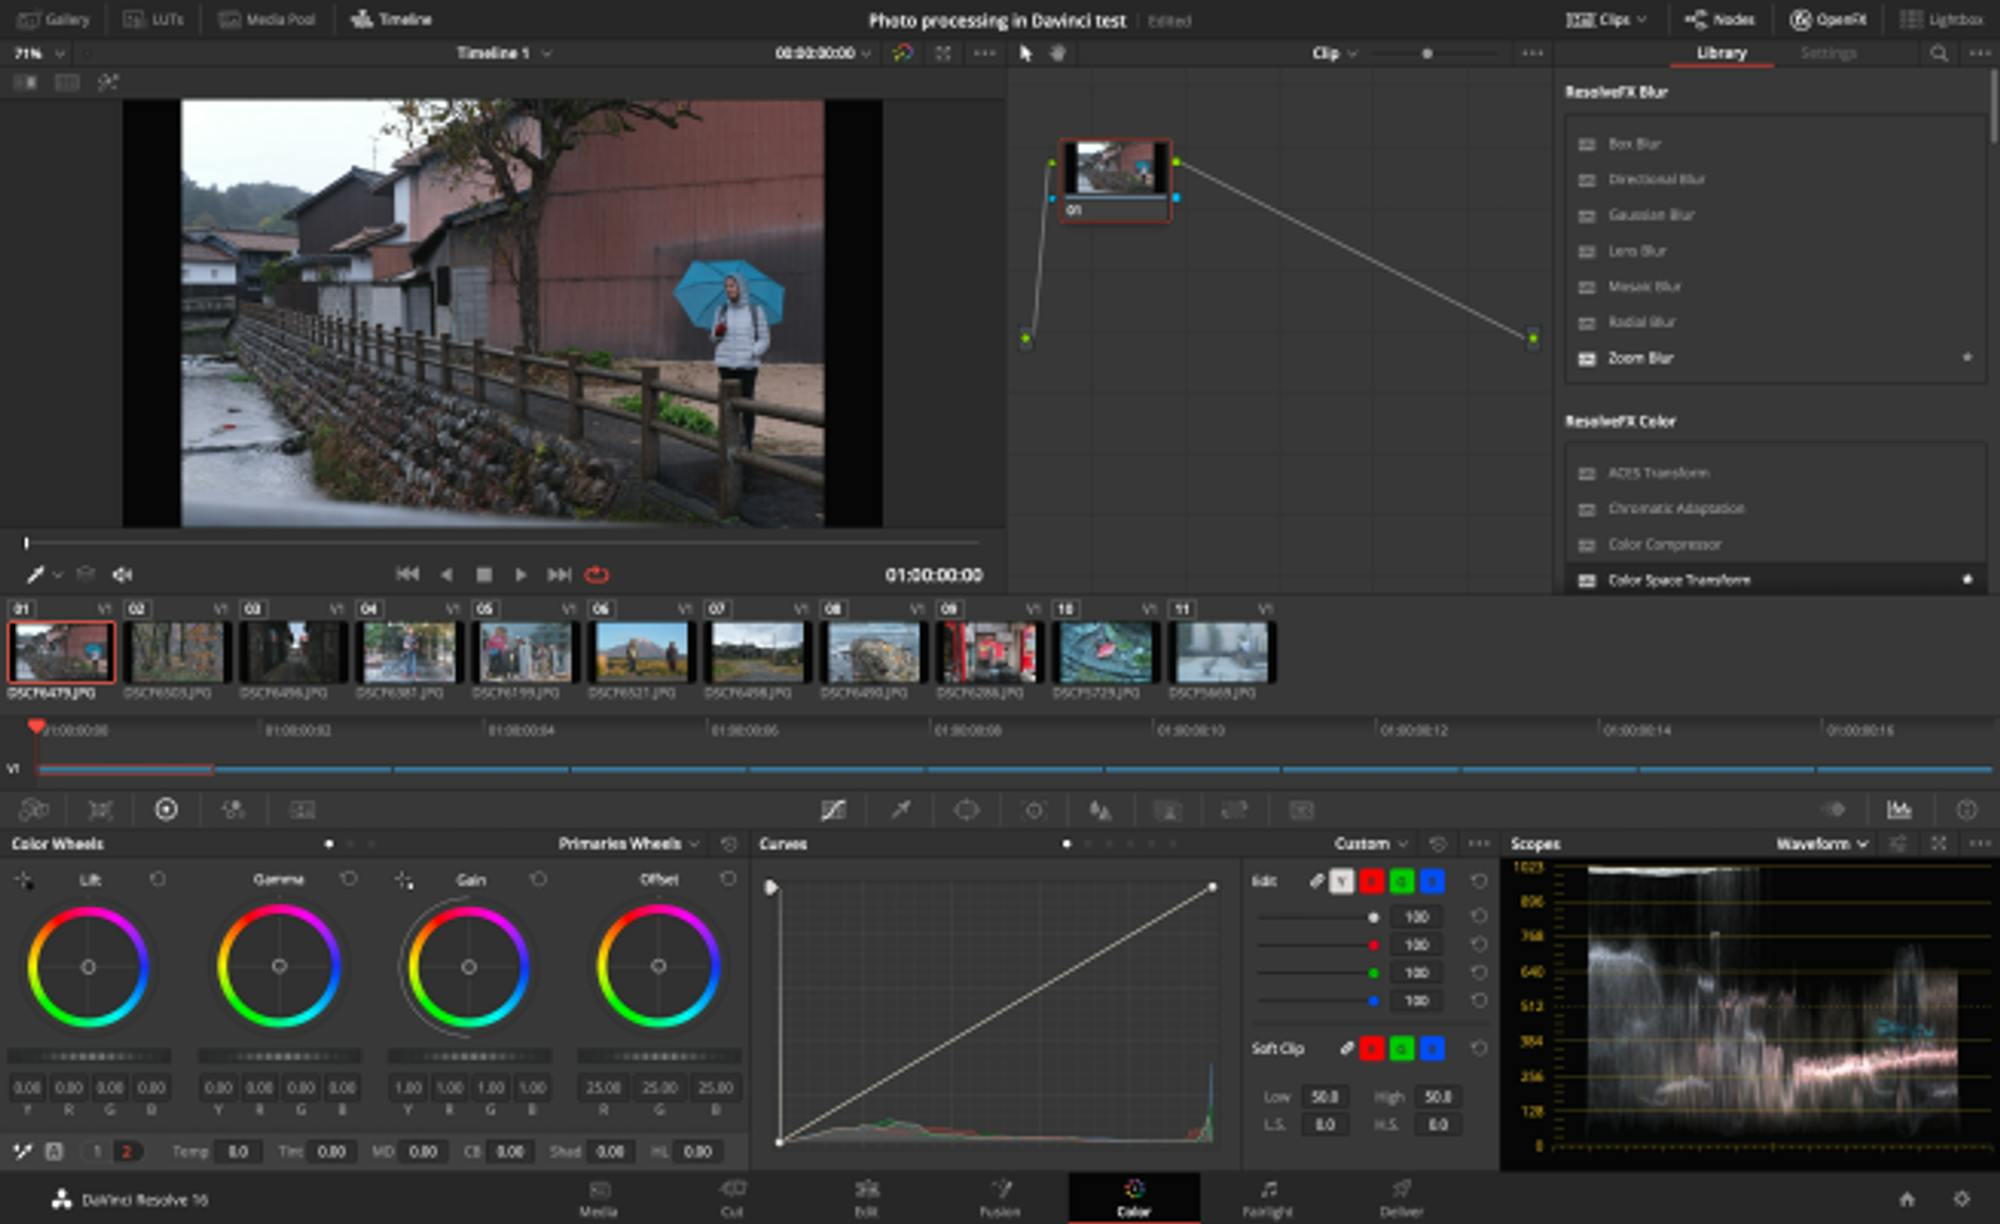Viewport: 2000px width, 1224px height.
Task: Enable the Soft Clip blue channel
Action: pyautogui.click(x=1432, y=1048)
